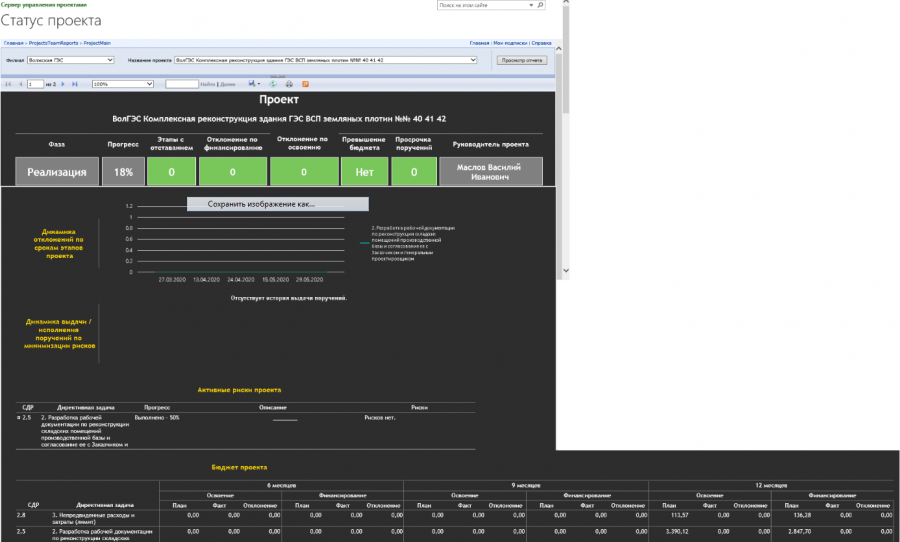Click the 6 месяцев column header

(x=281, y=485)
